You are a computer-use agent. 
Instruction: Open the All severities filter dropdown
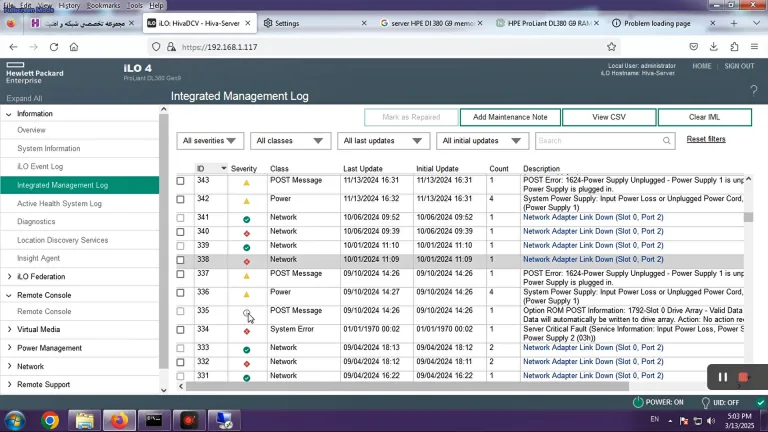pyautogui.click(x=210, y=141)
